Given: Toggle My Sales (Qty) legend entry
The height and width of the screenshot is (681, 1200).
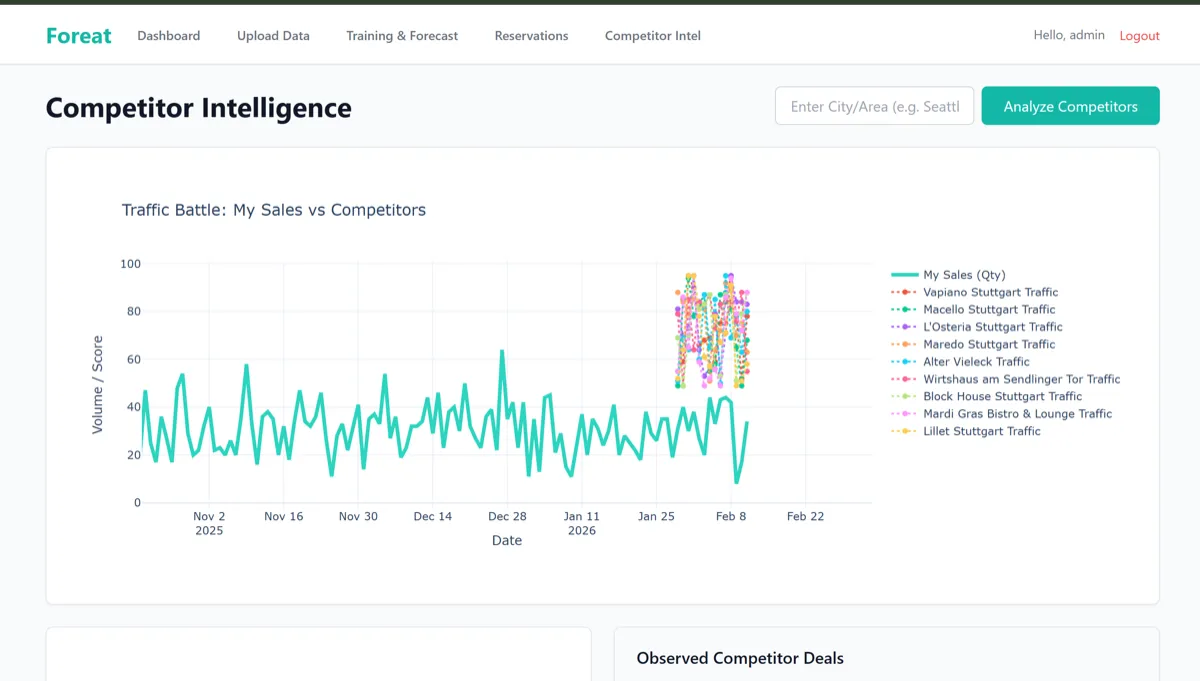Looking at the screenshot, I should pyautogui.click(x=964, y=275).
